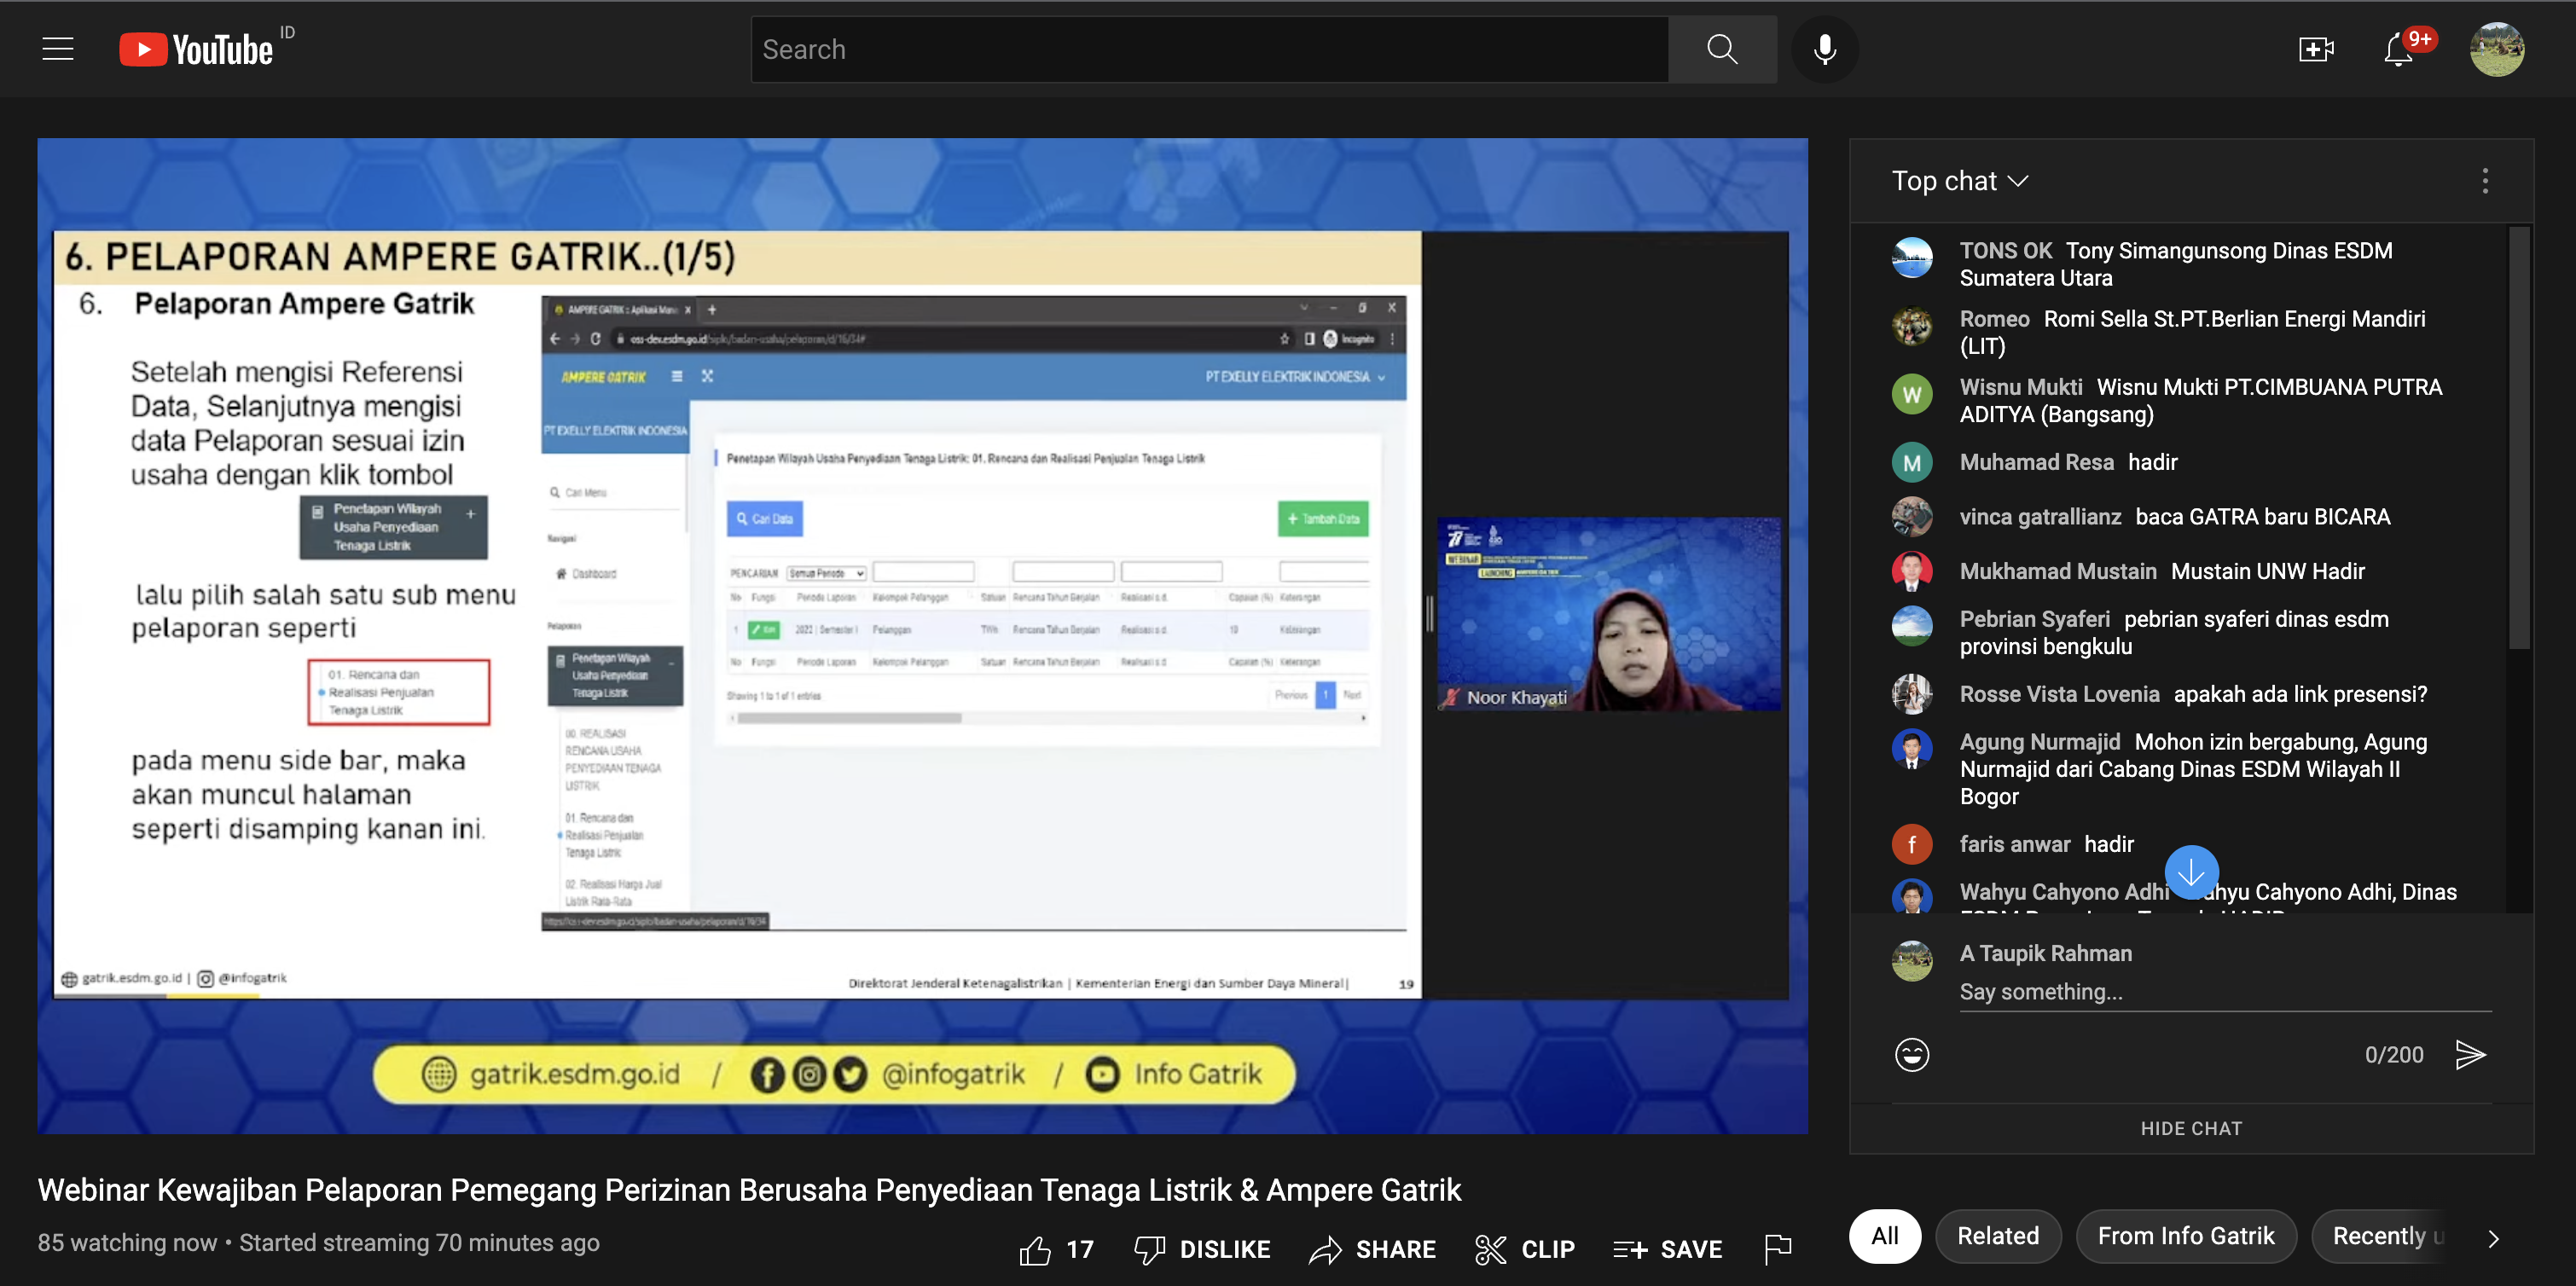Click TONS OK chat avatar

point(1911,257)
